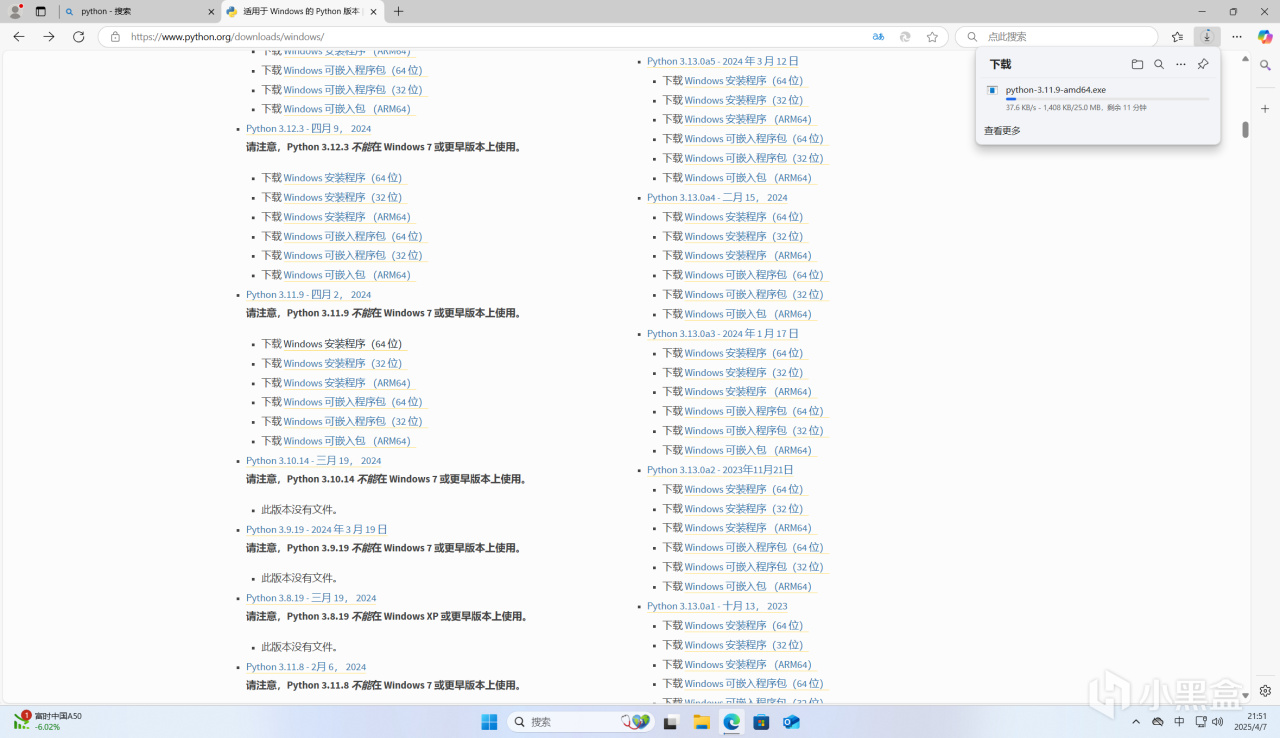This screenshot has height=738, width=1280.
Task: Go back to the previous page
Action: pyautogui.click(x=19, y=36)
